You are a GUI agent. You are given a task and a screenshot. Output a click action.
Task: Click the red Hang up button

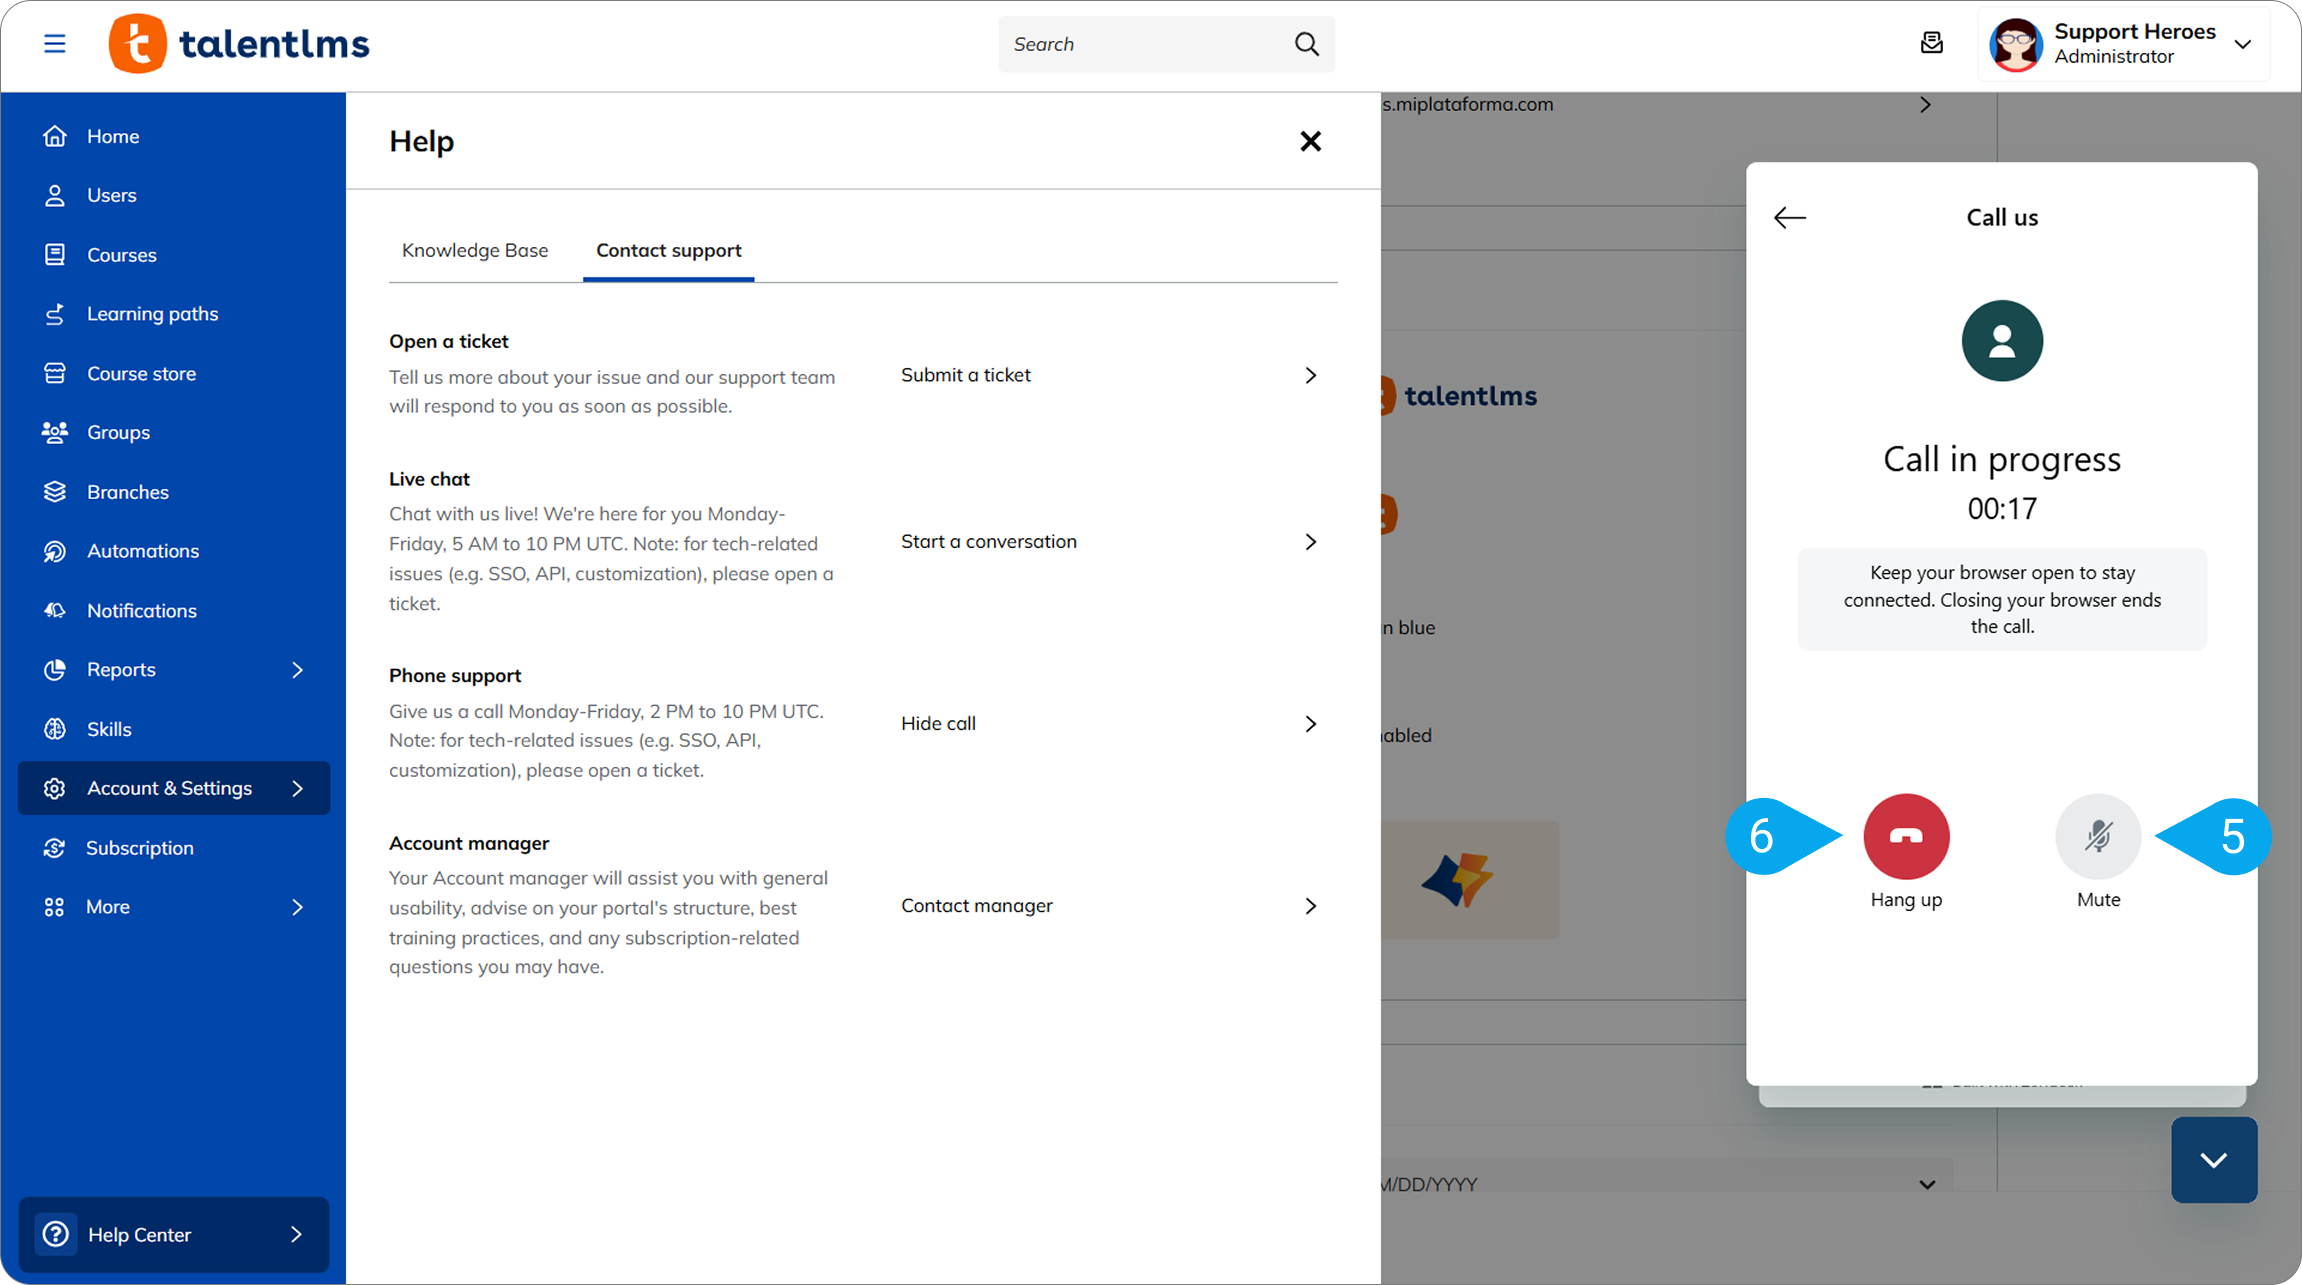(1906, 836)
